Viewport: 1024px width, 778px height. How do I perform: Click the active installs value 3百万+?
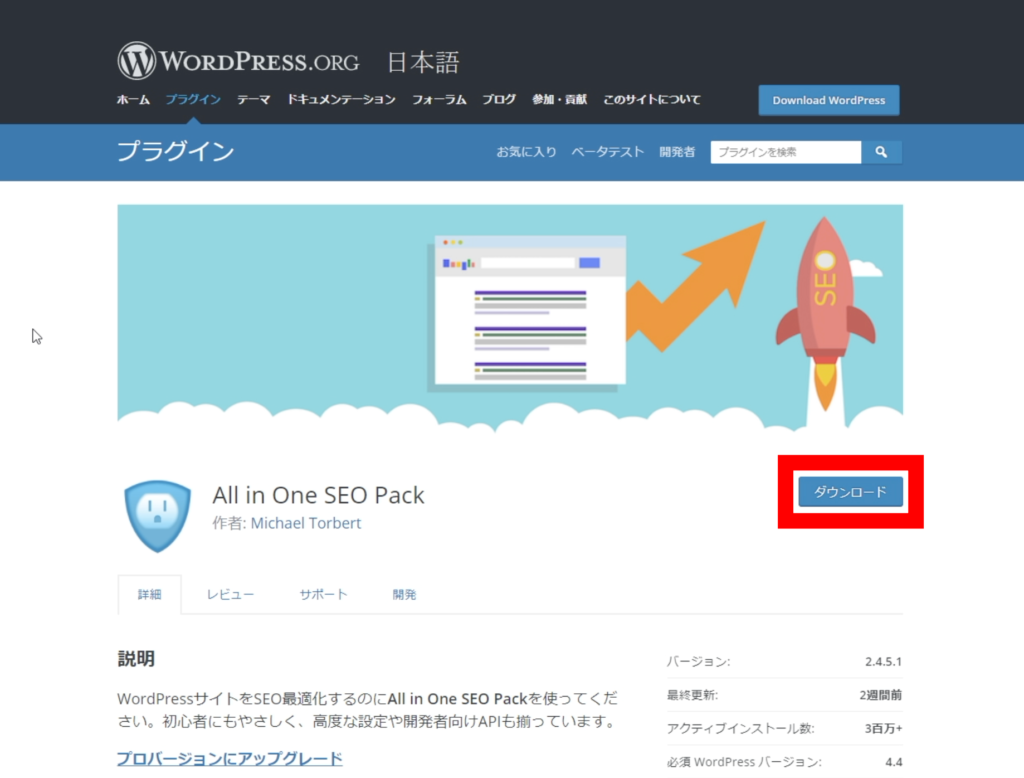tap(883, 728)
